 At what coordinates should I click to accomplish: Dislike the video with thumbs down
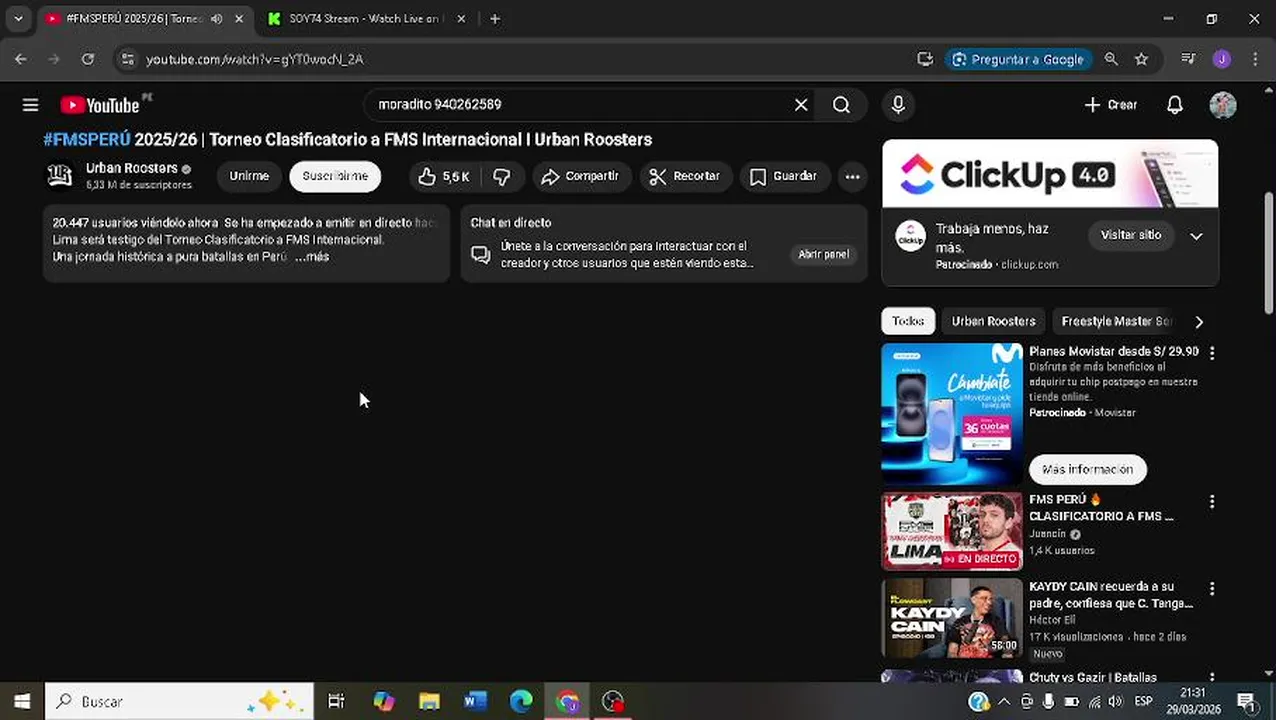pyautogui.click(x=502, y=176)
